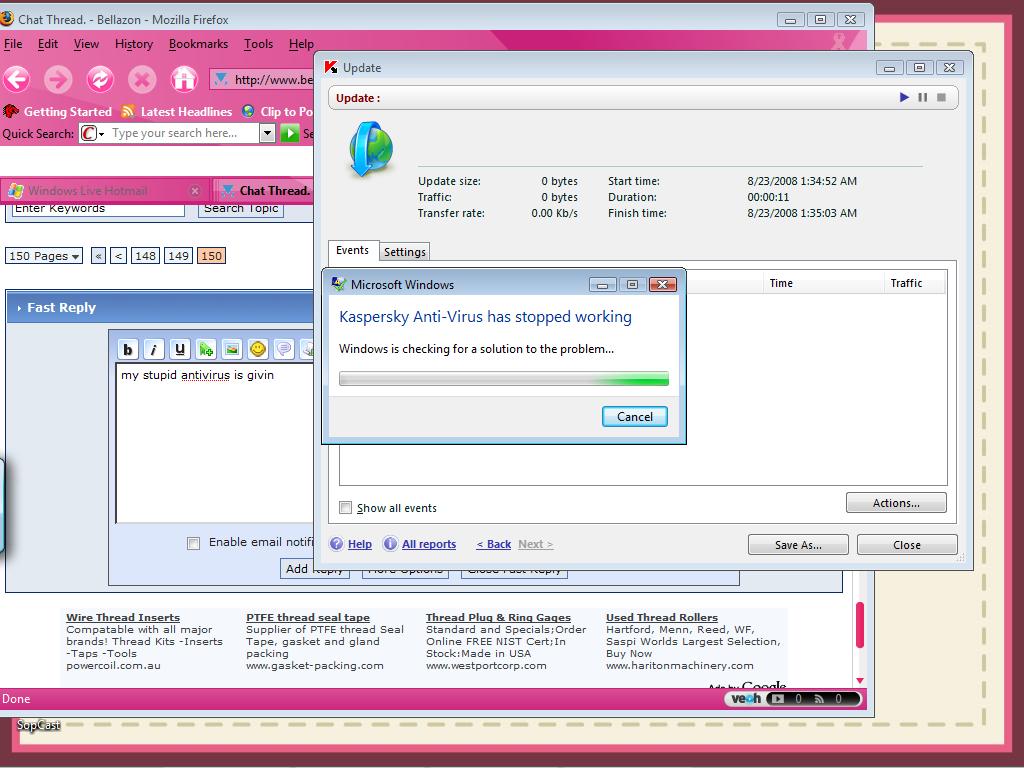Click Firefox's Stop loading button
Image resolution: width=1024 pixels, height=768 pixels.
[x=142, y=80]
